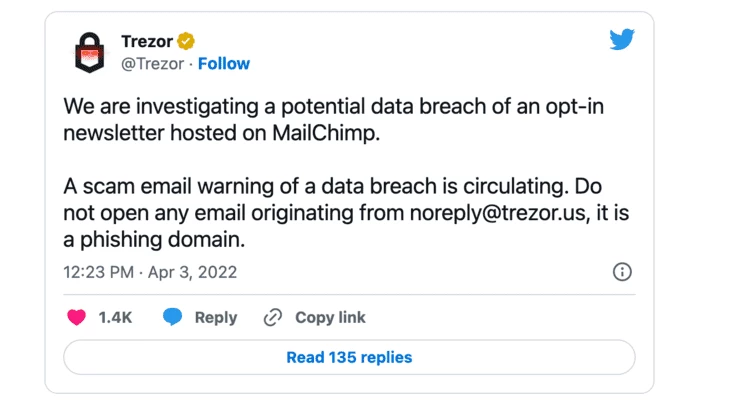
Task: Click the Apr 3, 2022 date
Action: (192, 272)
